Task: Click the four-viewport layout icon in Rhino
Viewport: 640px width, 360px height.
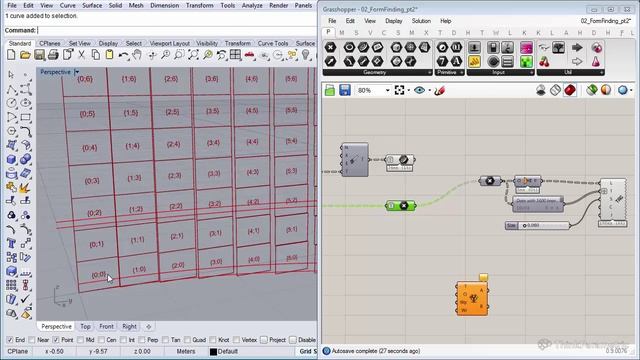Action: pyautogui.click(x=236, y=55)
